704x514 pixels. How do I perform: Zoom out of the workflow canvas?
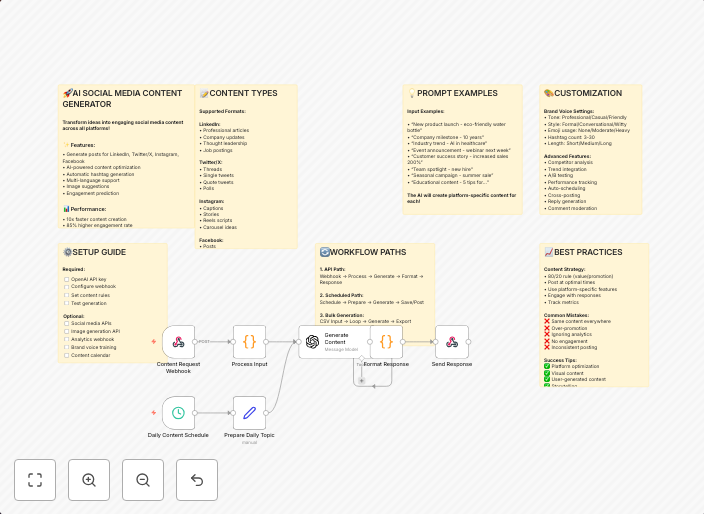(143, 480)
